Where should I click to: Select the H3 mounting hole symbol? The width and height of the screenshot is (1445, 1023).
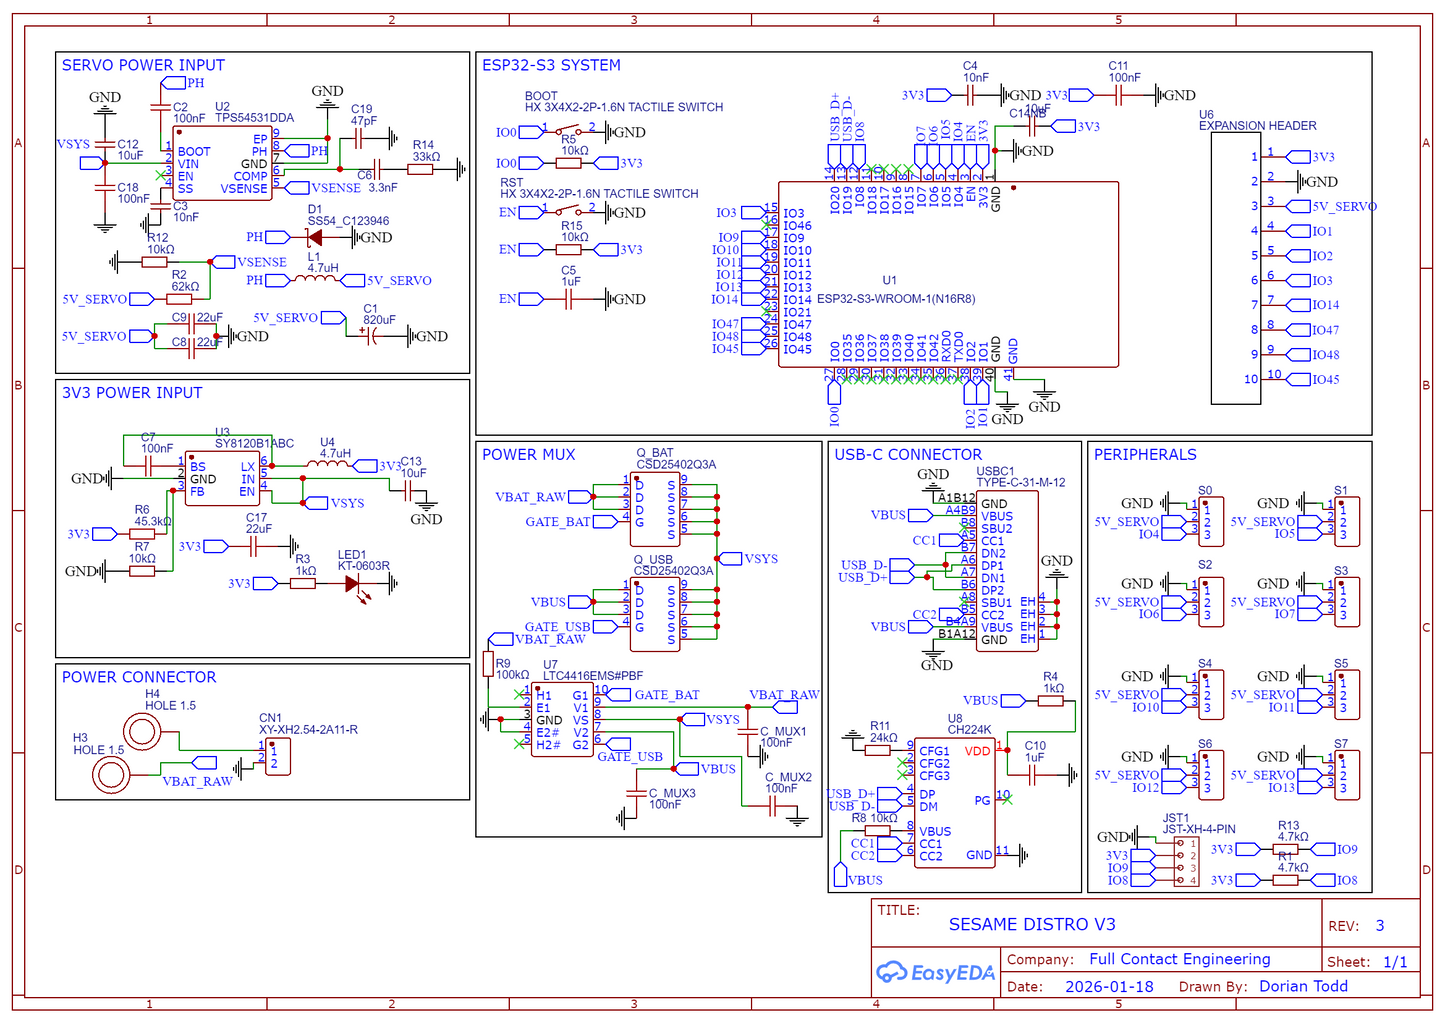[112, 774]
